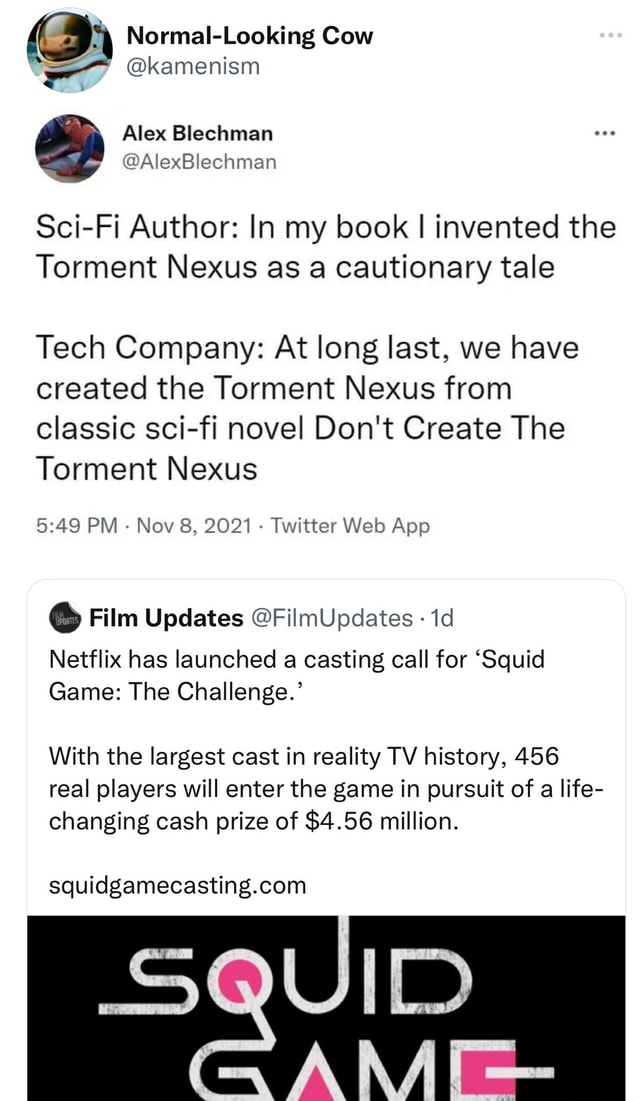Screen dimensions: 640x1101
Task: Click the Twitter Web App source link
Action: click(x=350, y=526)
